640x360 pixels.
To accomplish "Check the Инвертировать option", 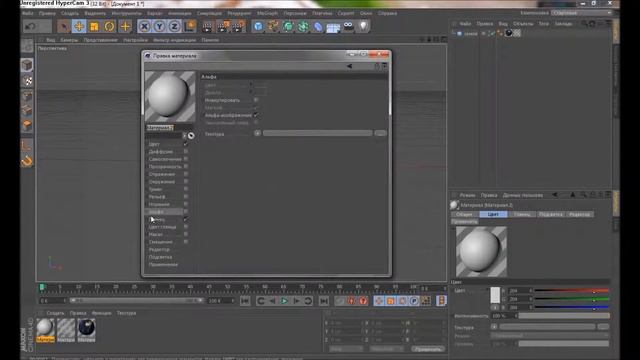I will (x=256, y=100).
